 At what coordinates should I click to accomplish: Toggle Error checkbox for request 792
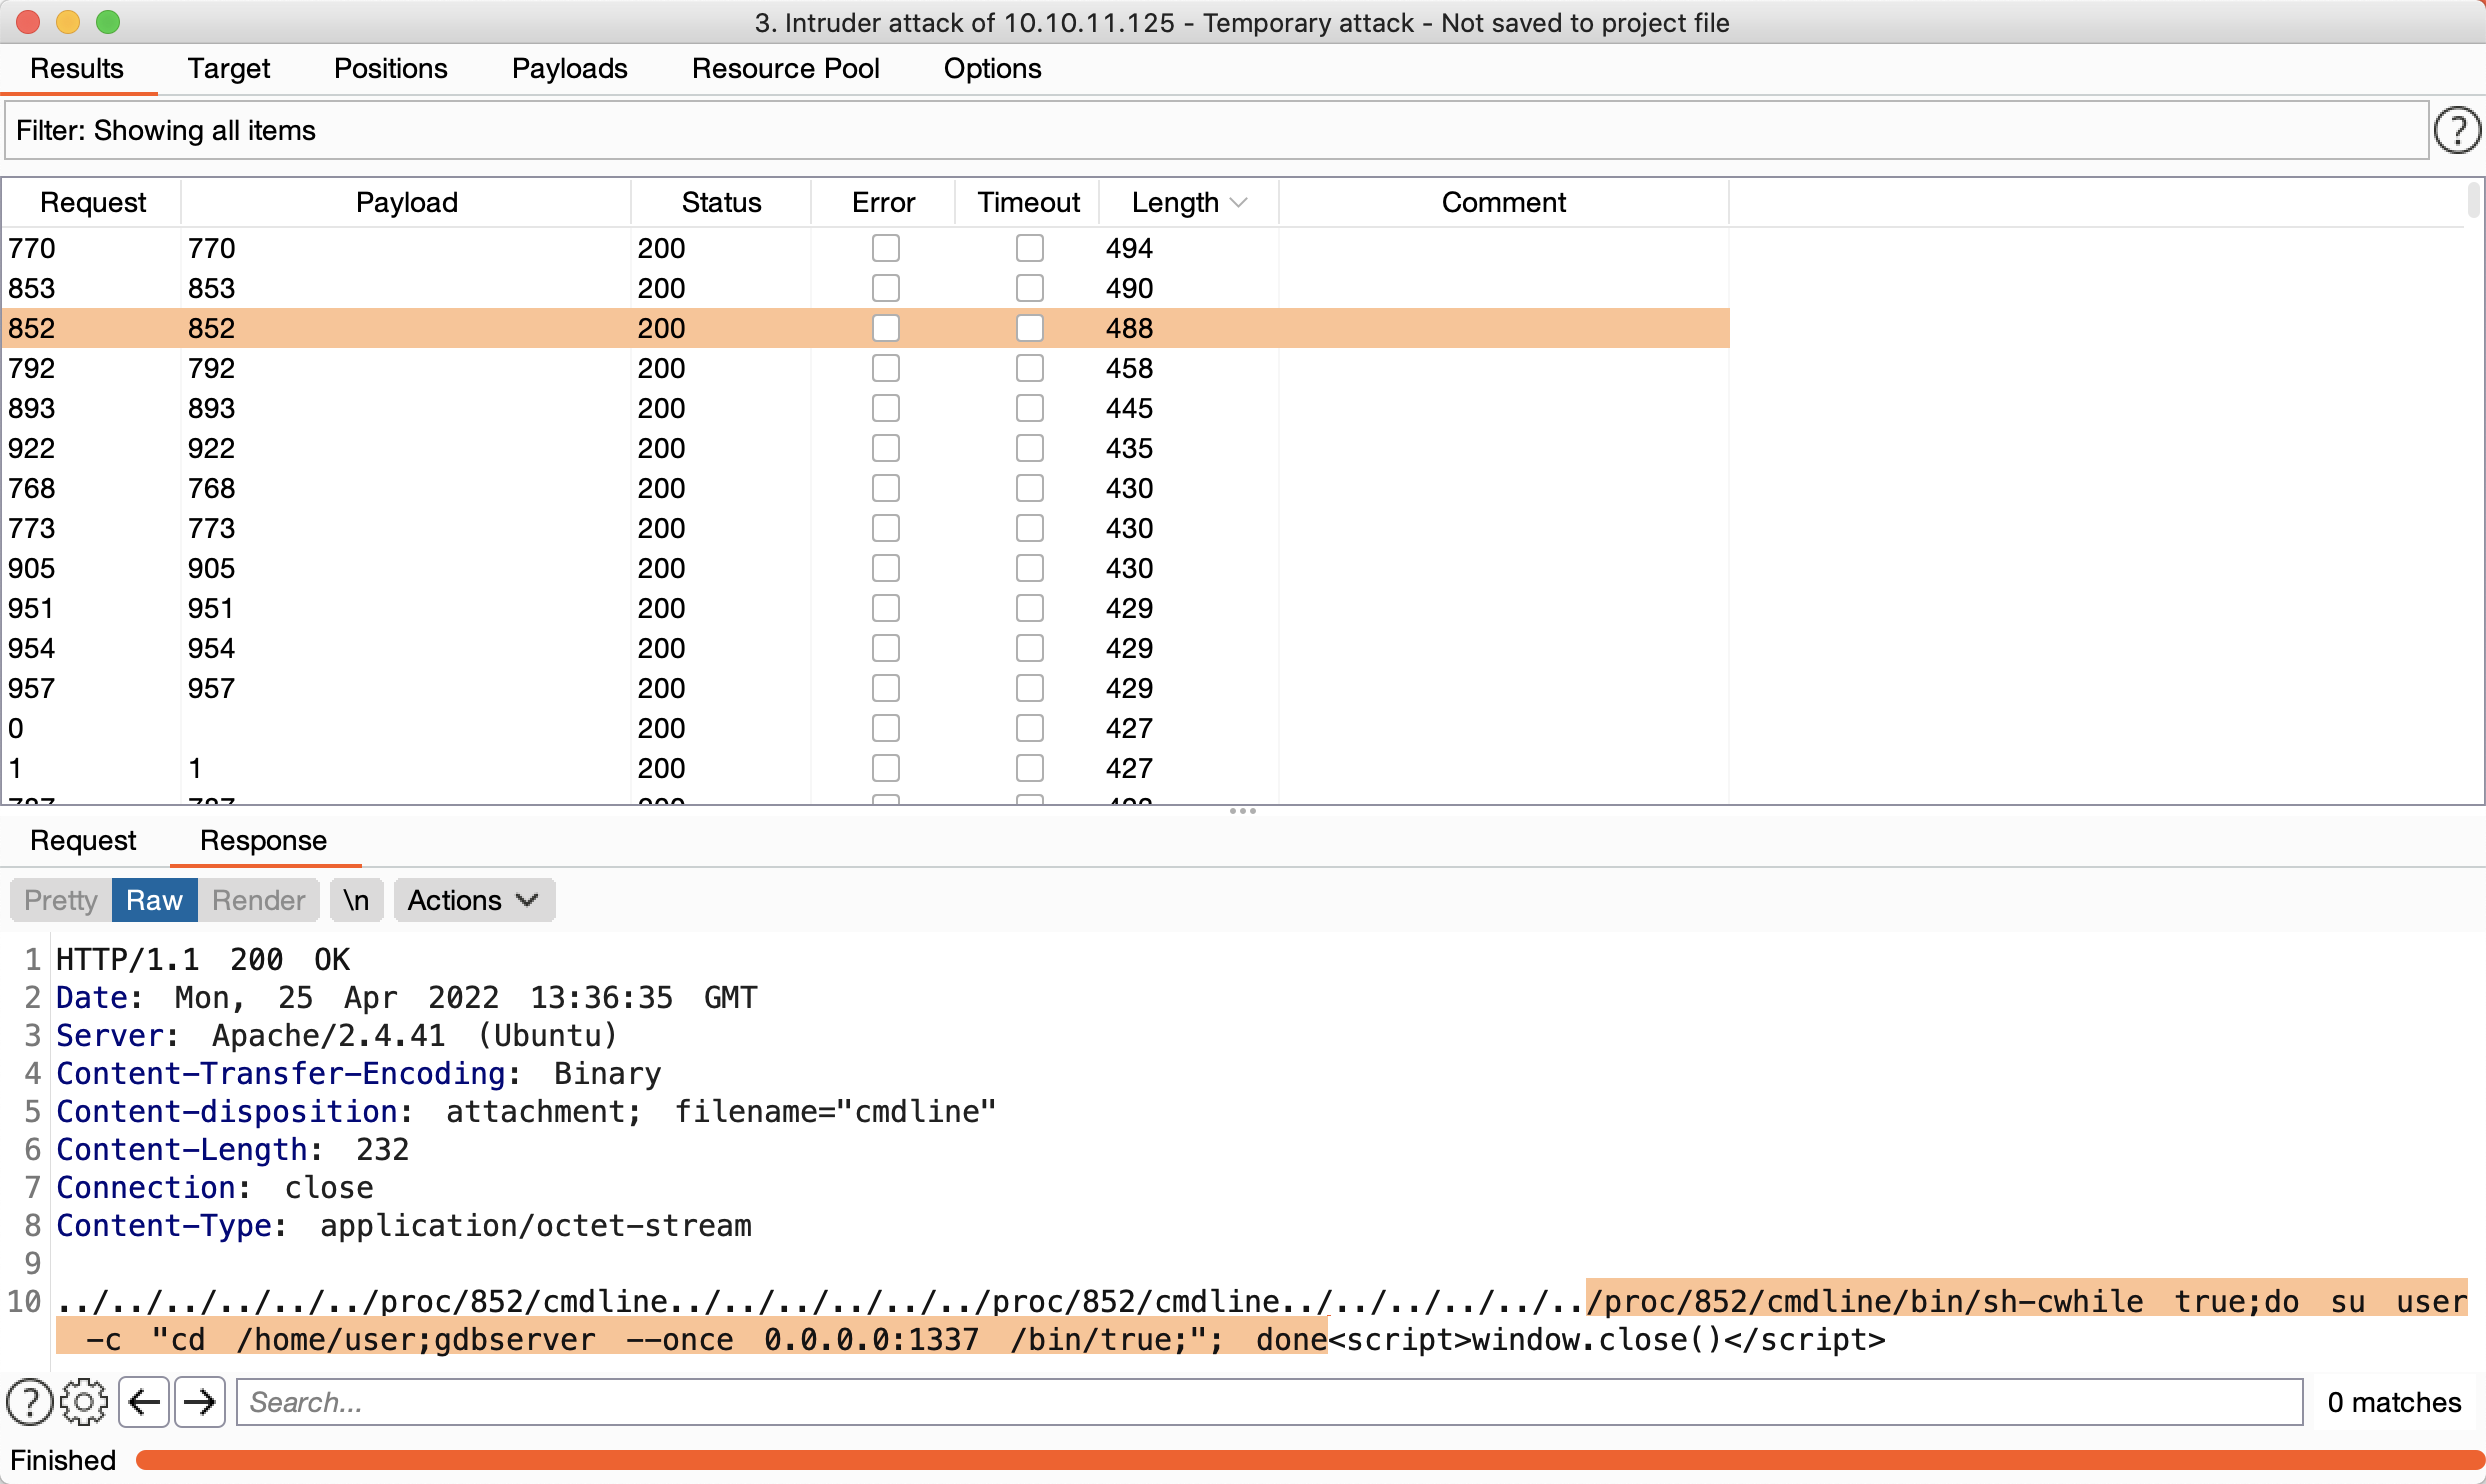885,368
